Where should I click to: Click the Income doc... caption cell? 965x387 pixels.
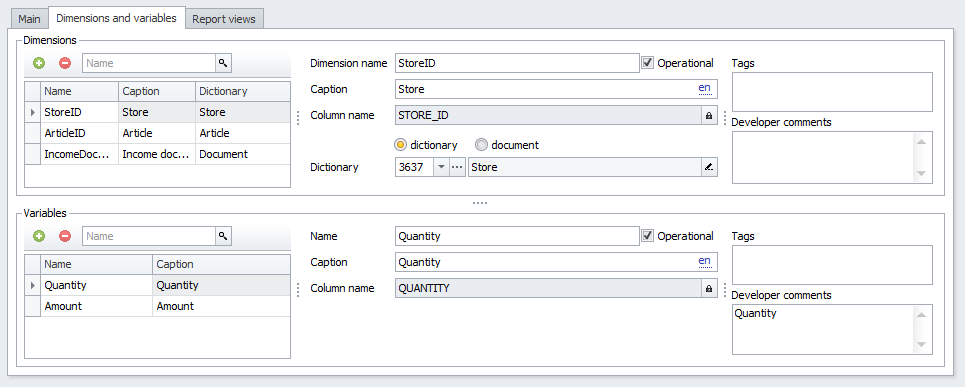pyautogui.click(x=157, y=154)
